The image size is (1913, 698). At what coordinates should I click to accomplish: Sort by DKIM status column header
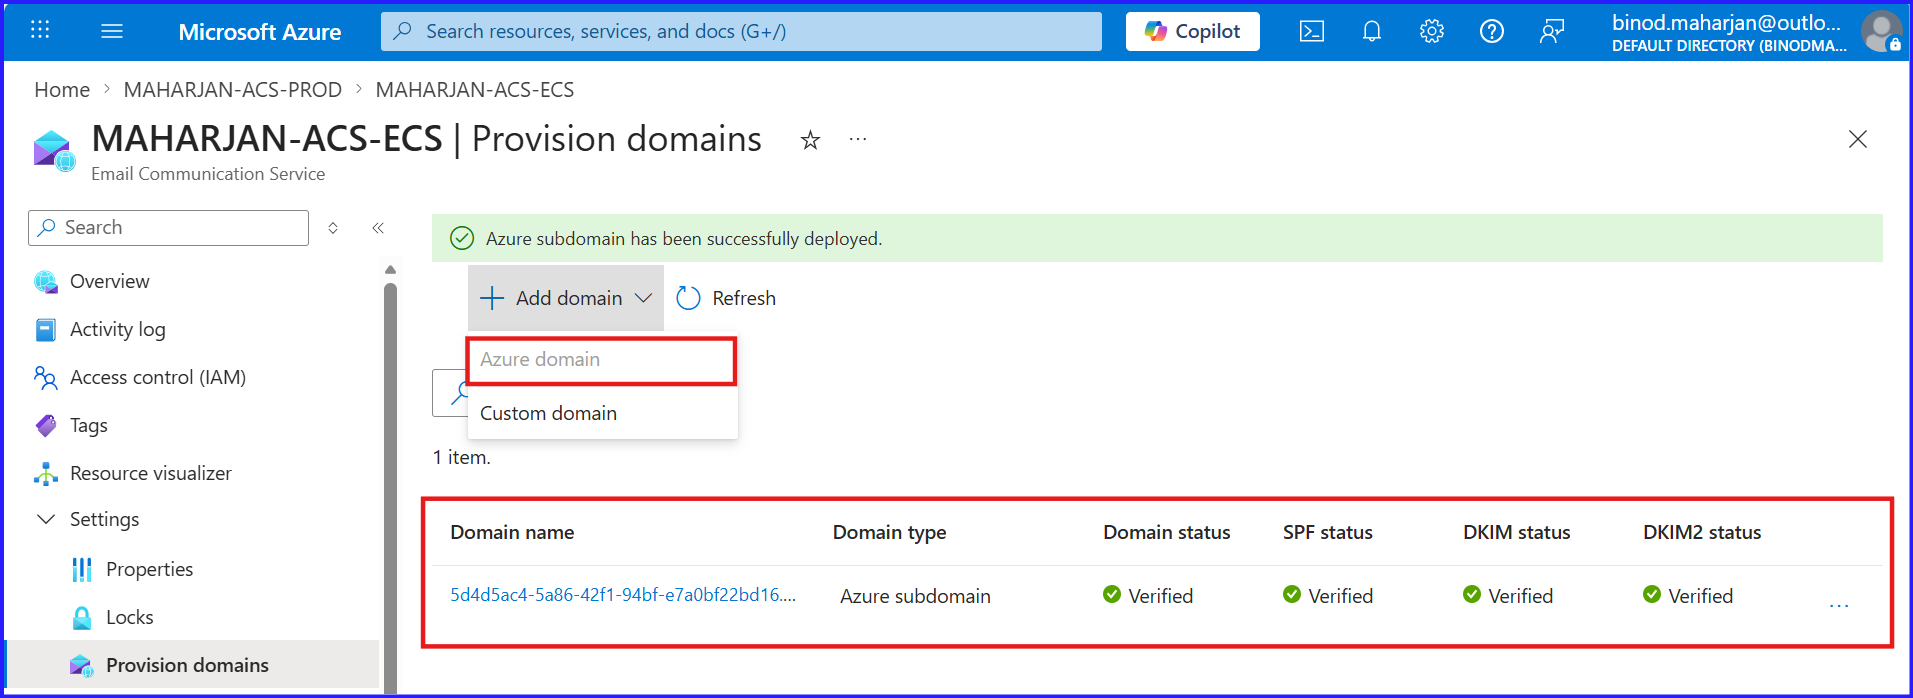pos(1516,532)
